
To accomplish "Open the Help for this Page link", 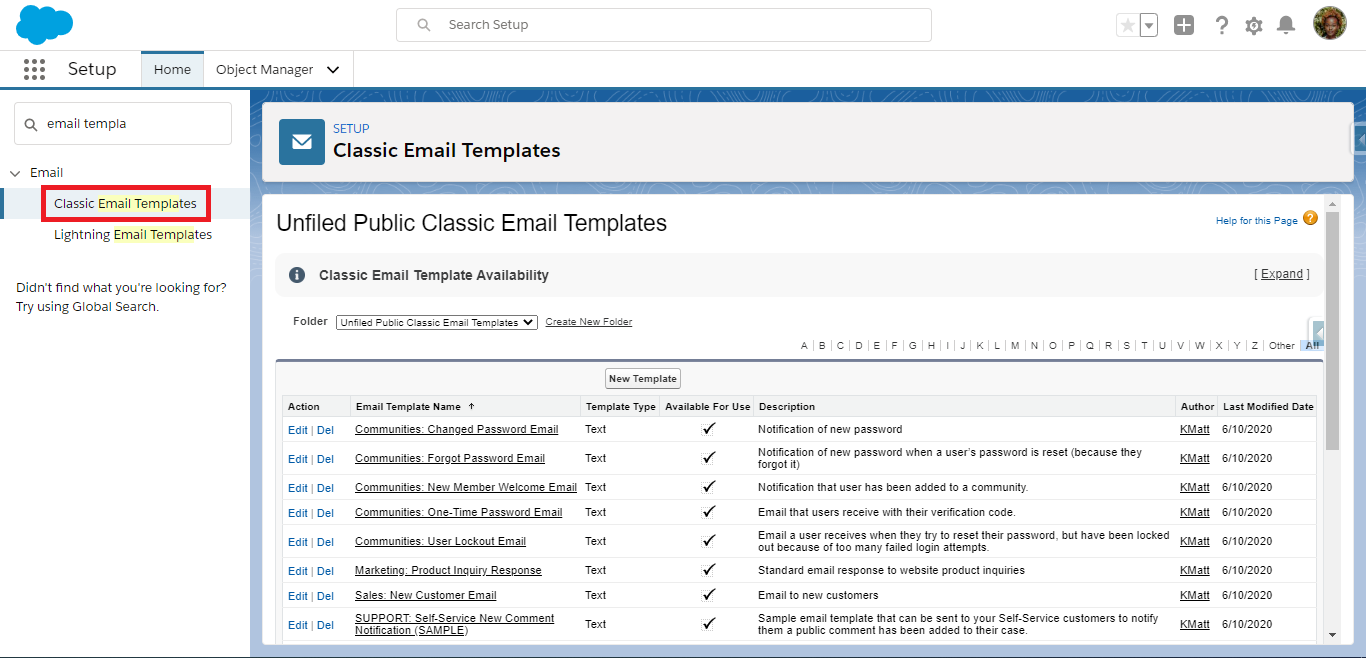I will pos(1256,221).
